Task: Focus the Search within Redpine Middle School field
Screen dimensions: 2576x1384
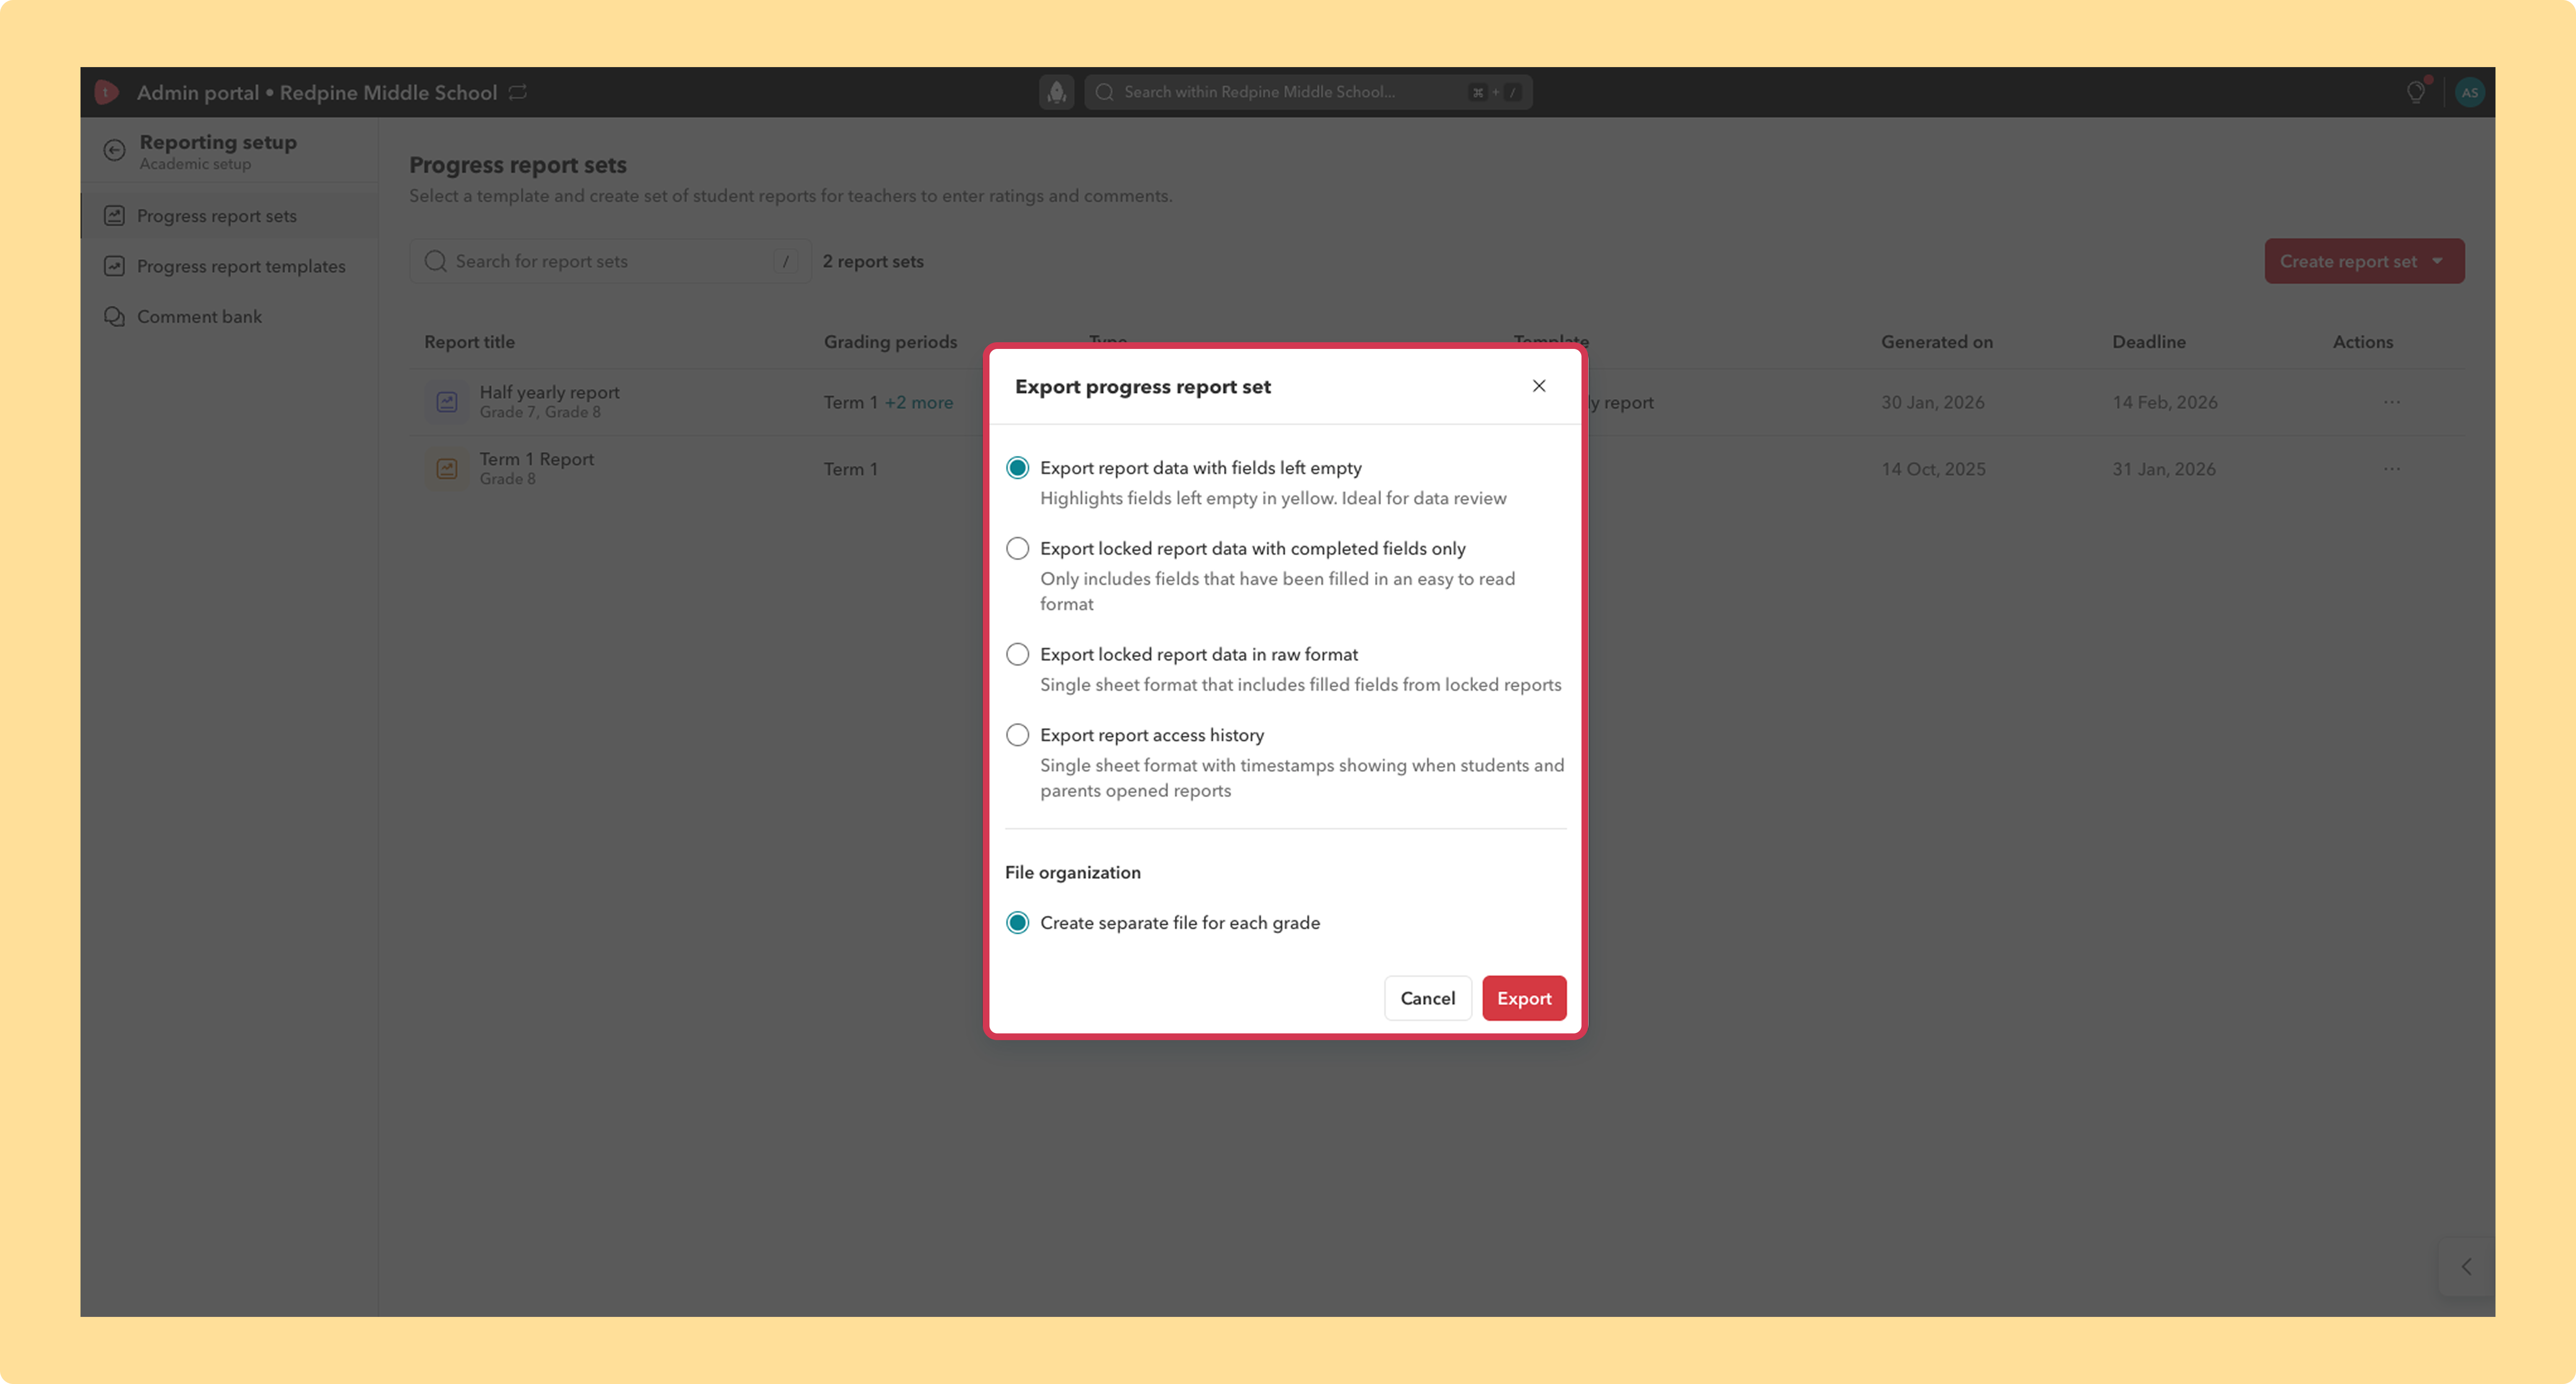Action: (x=1308, y=92)
